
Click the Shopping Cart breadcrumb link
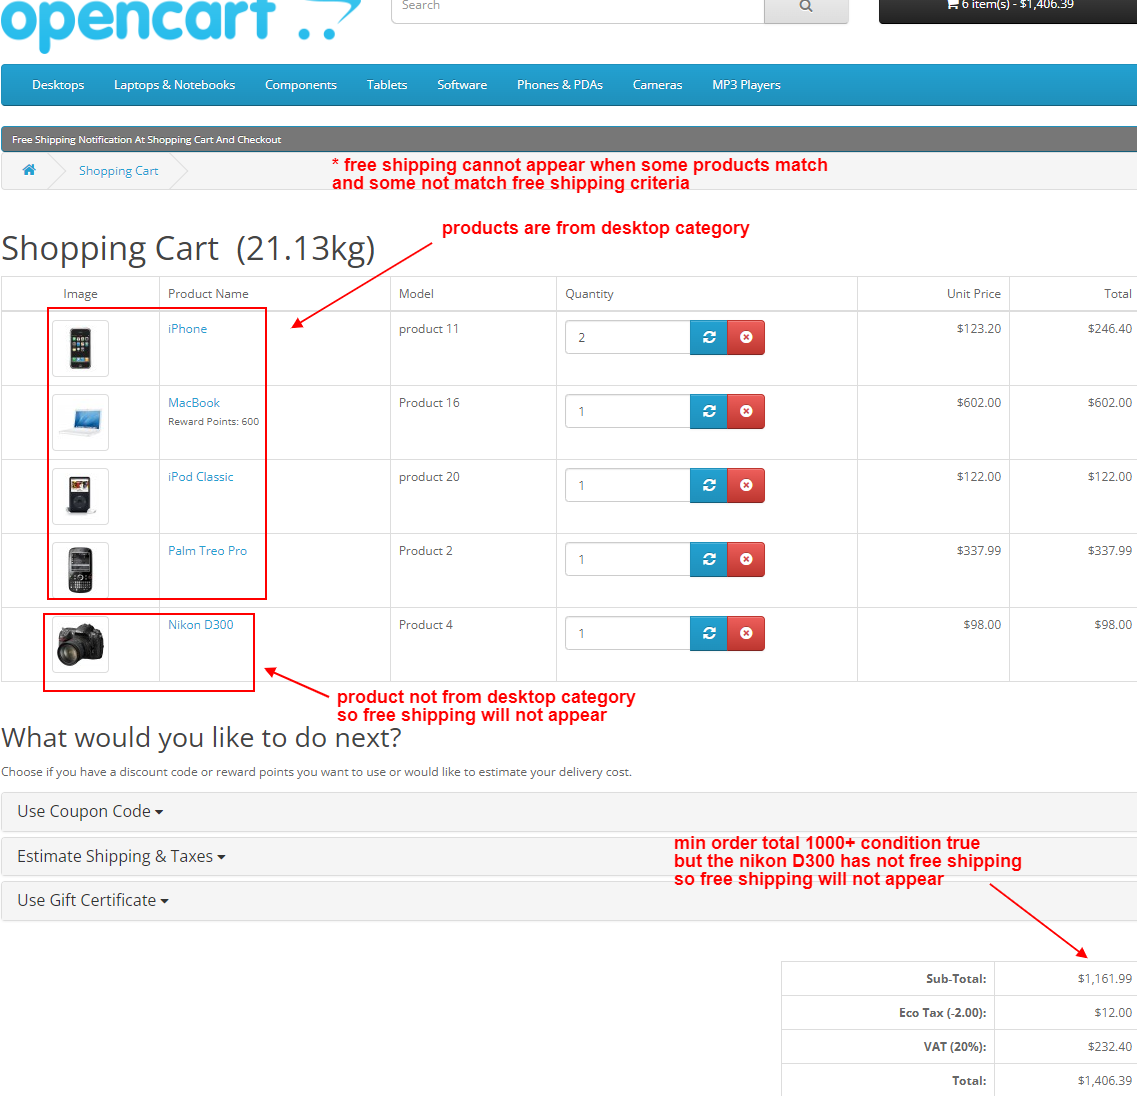pyautogui.click(x=118, y=170)
